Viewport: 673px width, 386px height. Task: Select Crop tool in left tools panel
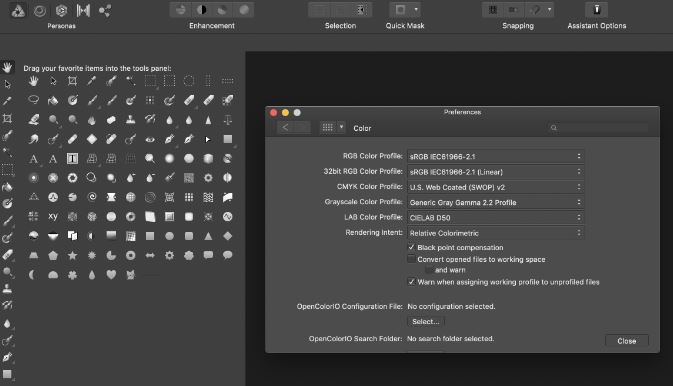[7, 118]
